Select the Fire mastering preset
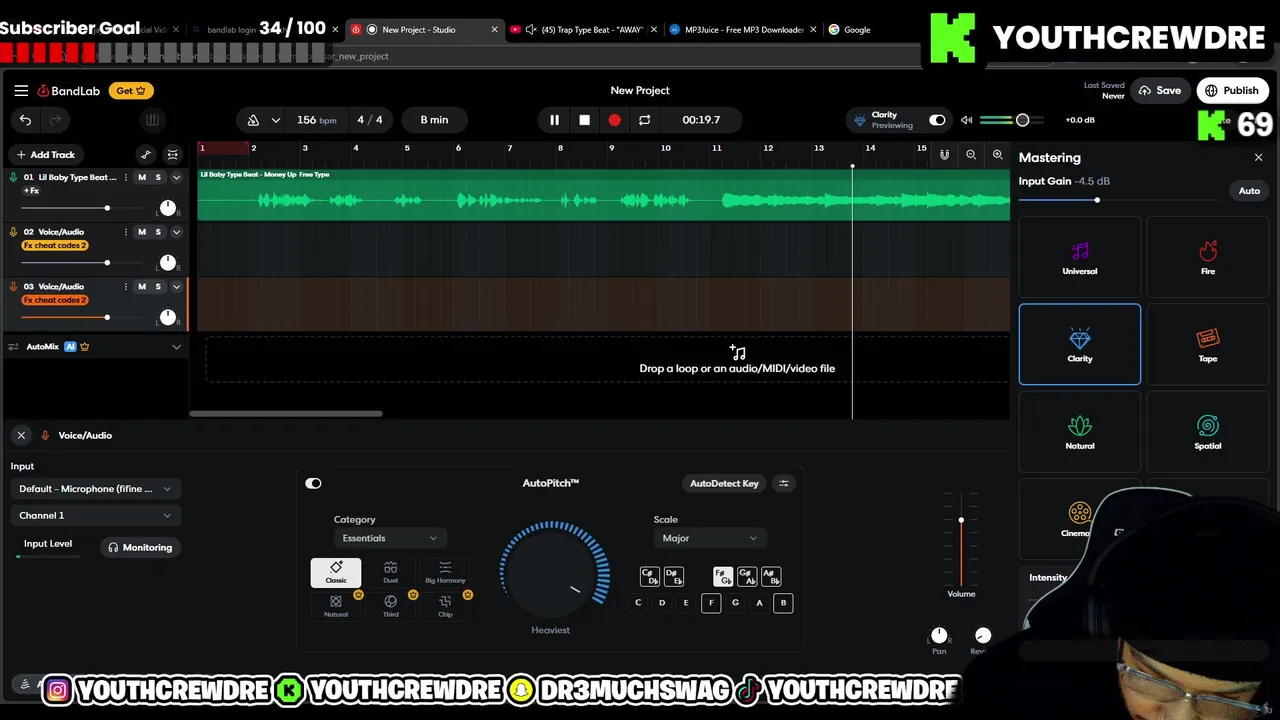The width and height of the screenshot is (1280, 720). pos(1208,258)
